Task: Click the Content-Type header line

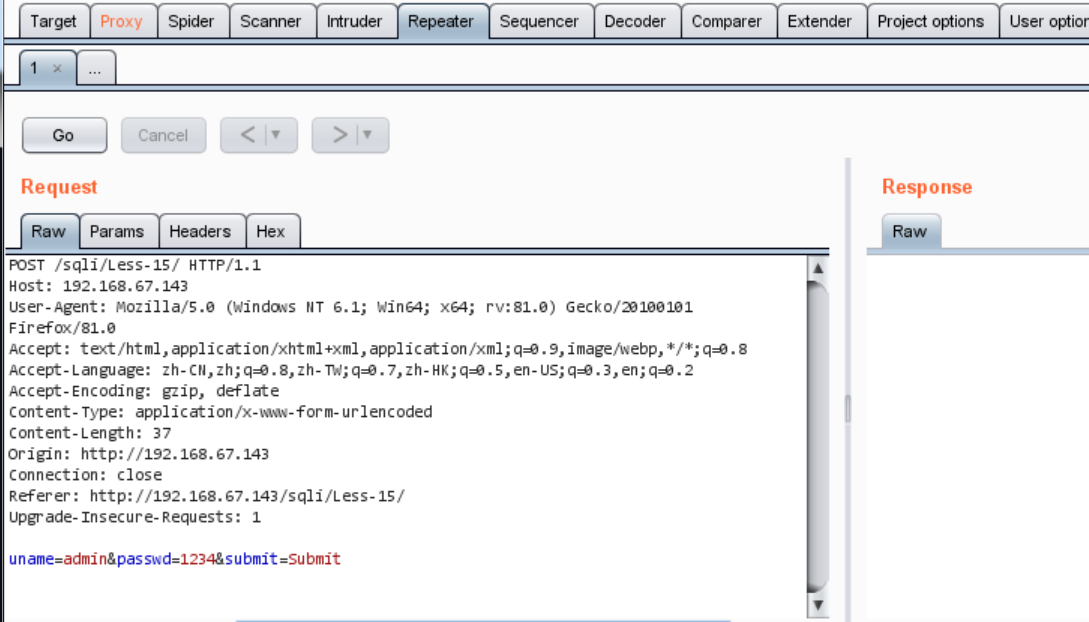Action: click(220, 412)
